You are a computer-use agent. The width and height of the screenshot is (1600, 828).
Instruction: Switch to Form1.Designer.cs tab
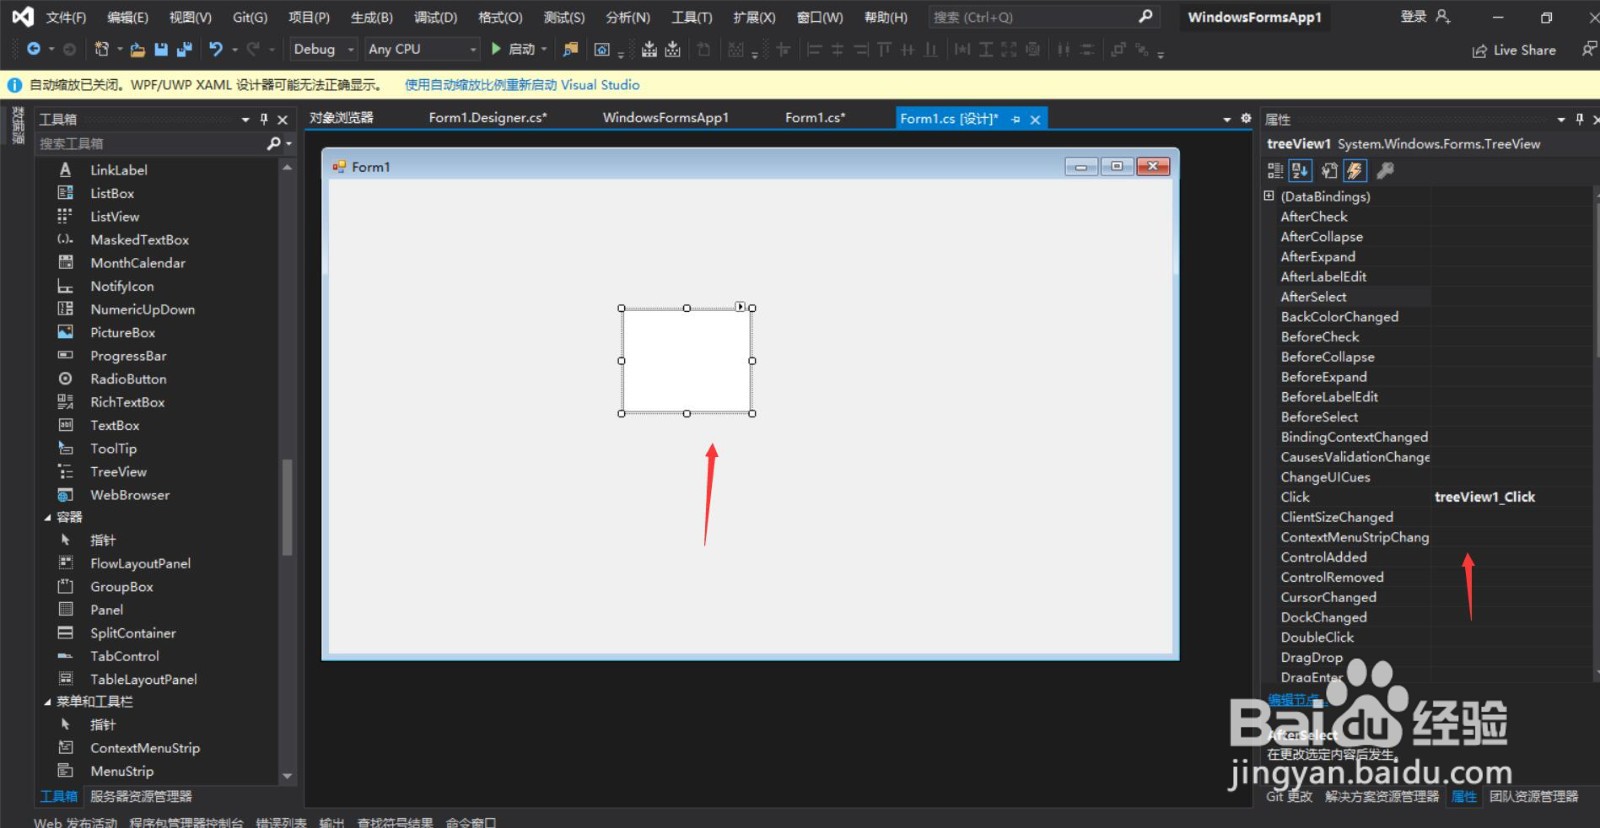pos(488,118)
